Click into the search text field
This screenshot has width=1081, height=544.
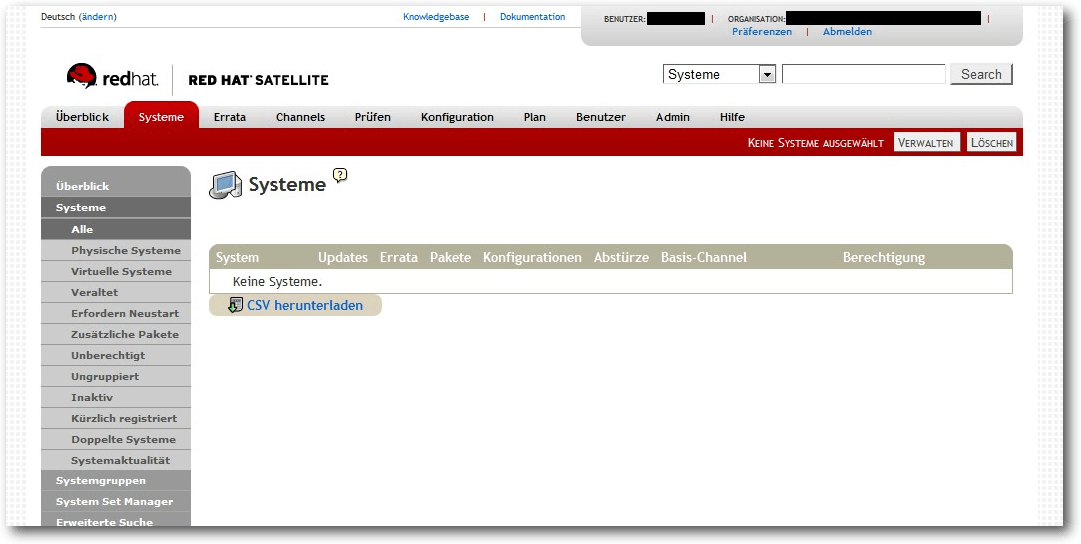coord(863,74)
